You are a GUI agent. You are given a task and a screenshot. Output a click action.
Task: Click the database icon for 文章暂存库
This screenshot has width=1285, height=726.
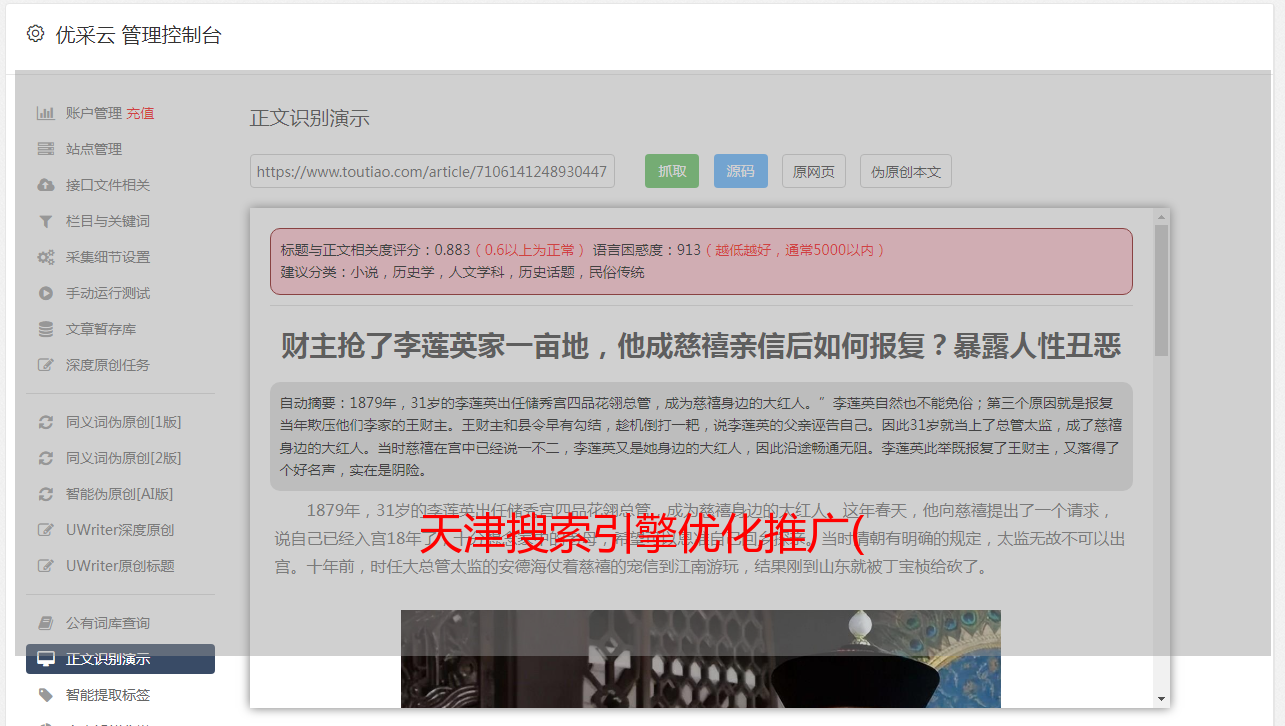[45, 329]
